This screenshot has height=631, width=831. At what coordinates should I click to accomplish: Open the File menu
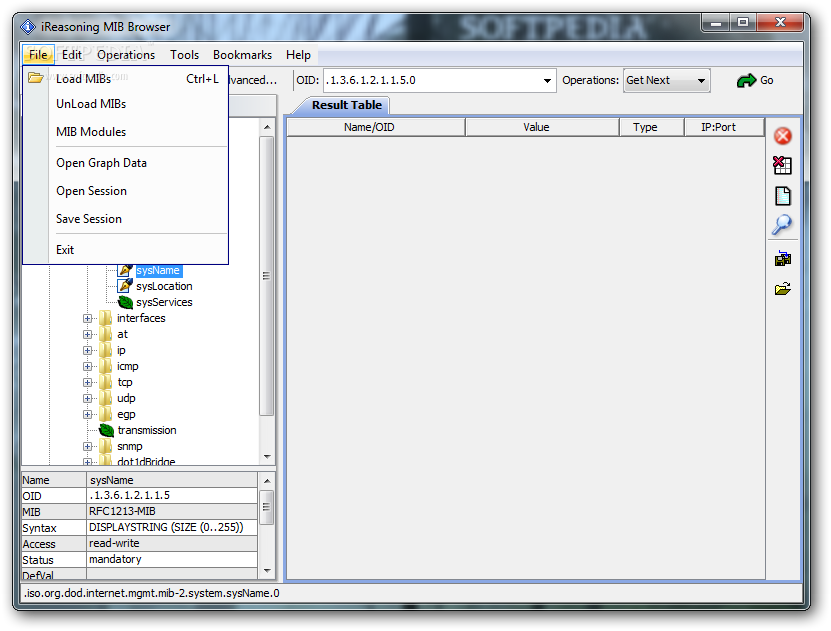(x=38, y=55)
